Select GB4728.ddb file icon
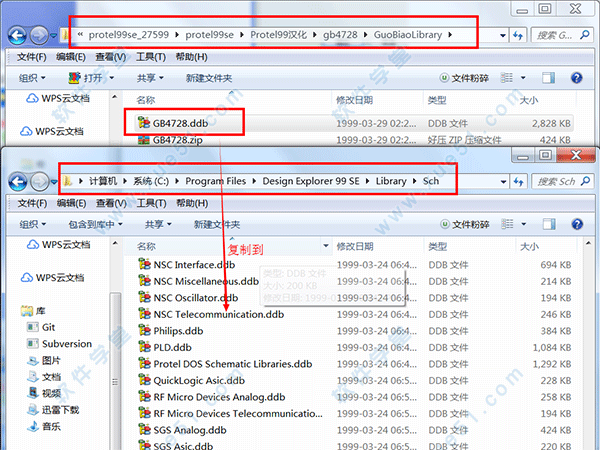This screenshot has width=600, height=450. coord(144,123)
